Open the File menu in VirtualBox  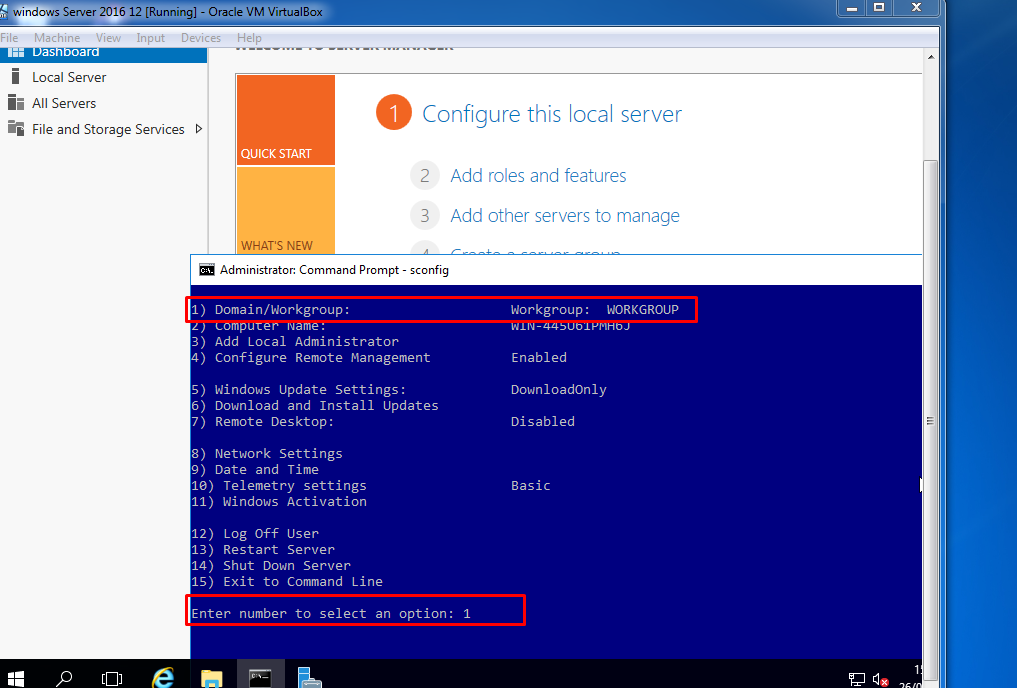[9, 38]
